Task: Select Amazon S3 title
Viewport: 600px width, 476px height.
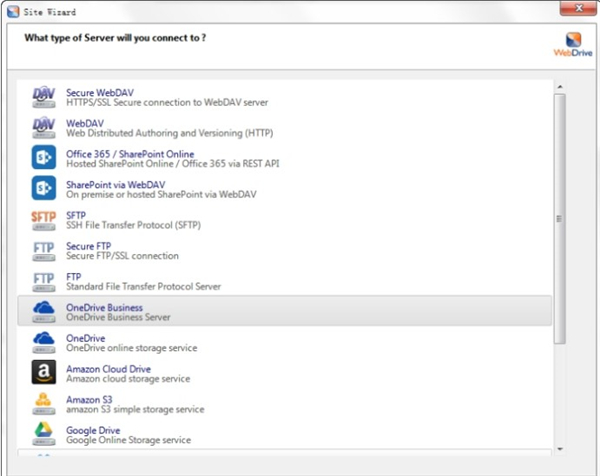Action: [x=89, y=399]
